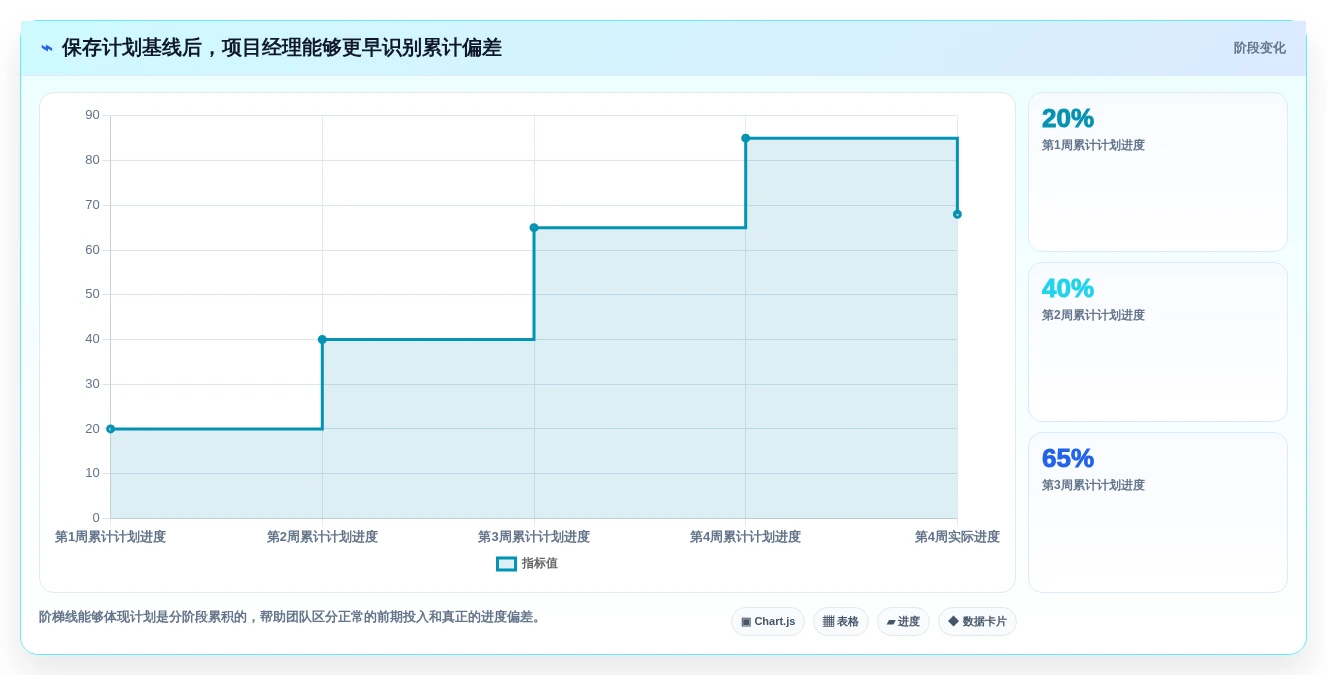Toggle the 指标值 legend item
This screenshot has height=675, width=1327.
(x=527, y=563)
